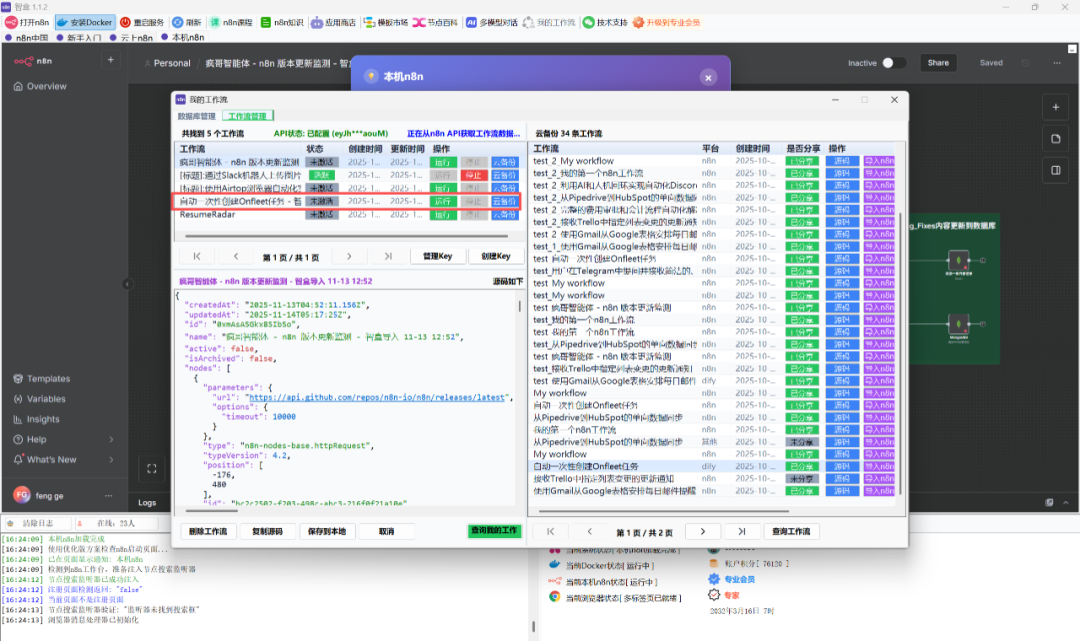Expand the Help menu in sidebar
The width and height of the screenshot is (1080, 641).
coord(37,439)
